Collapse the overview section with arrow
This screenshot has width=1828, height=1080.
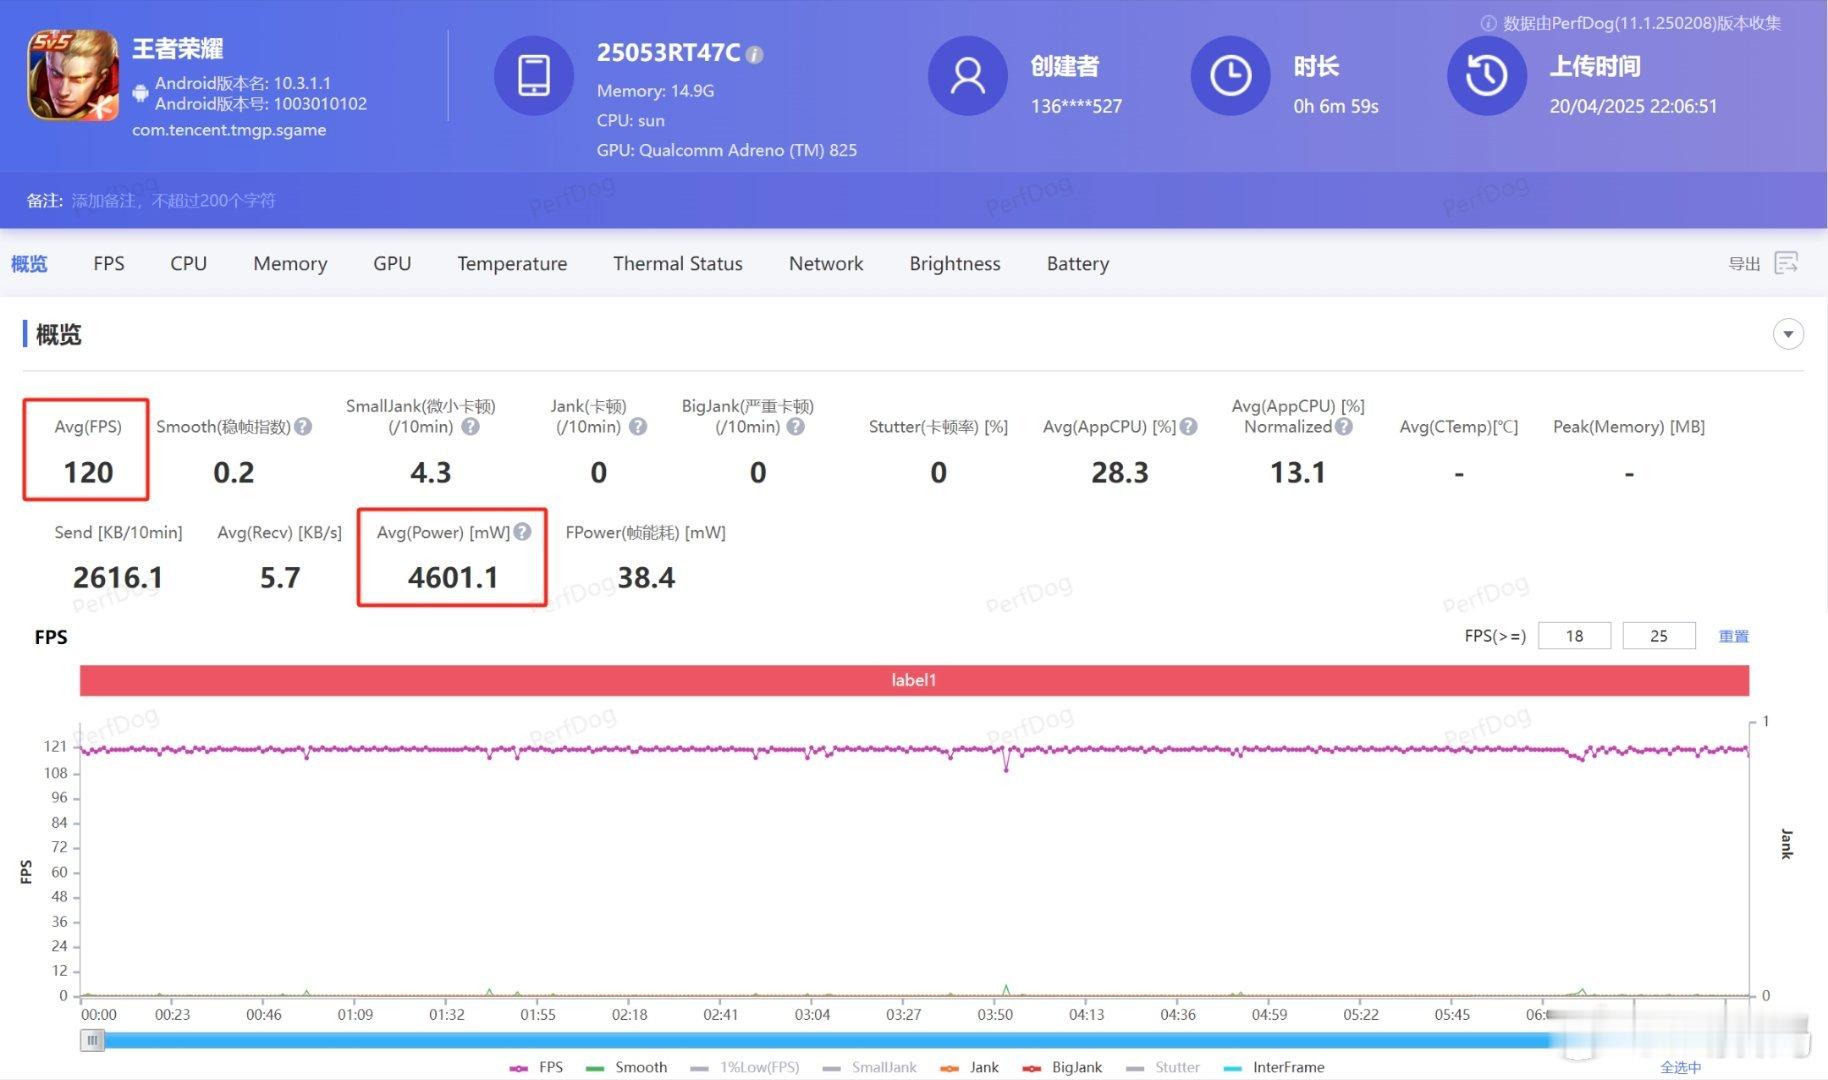(1788, 334)
